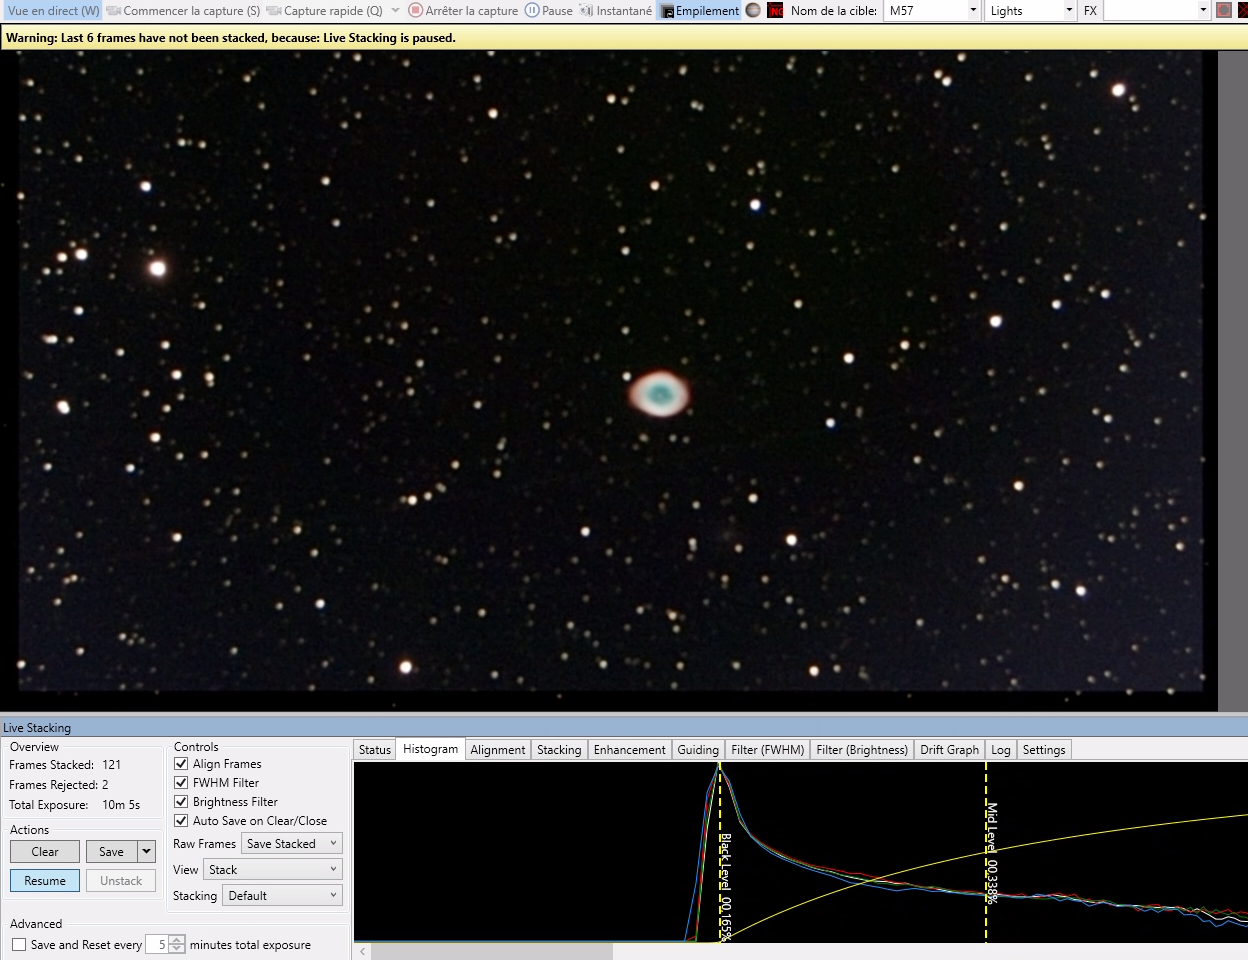1248x960 pixels.
Task: Open the Save button dropdown arrow
Action: (x=146, y=852)
